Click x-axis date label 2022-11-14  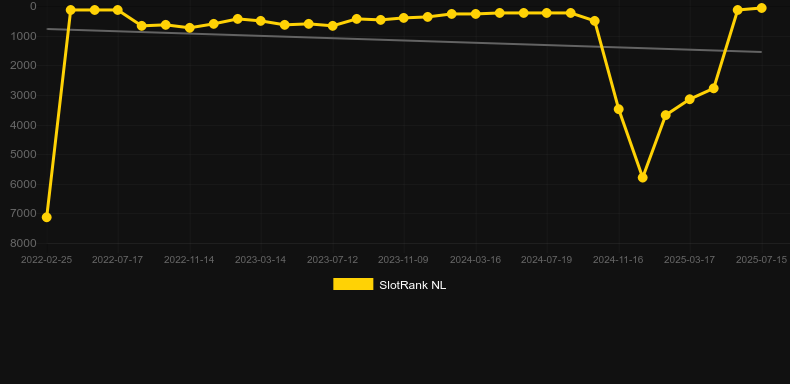(189, 260)
